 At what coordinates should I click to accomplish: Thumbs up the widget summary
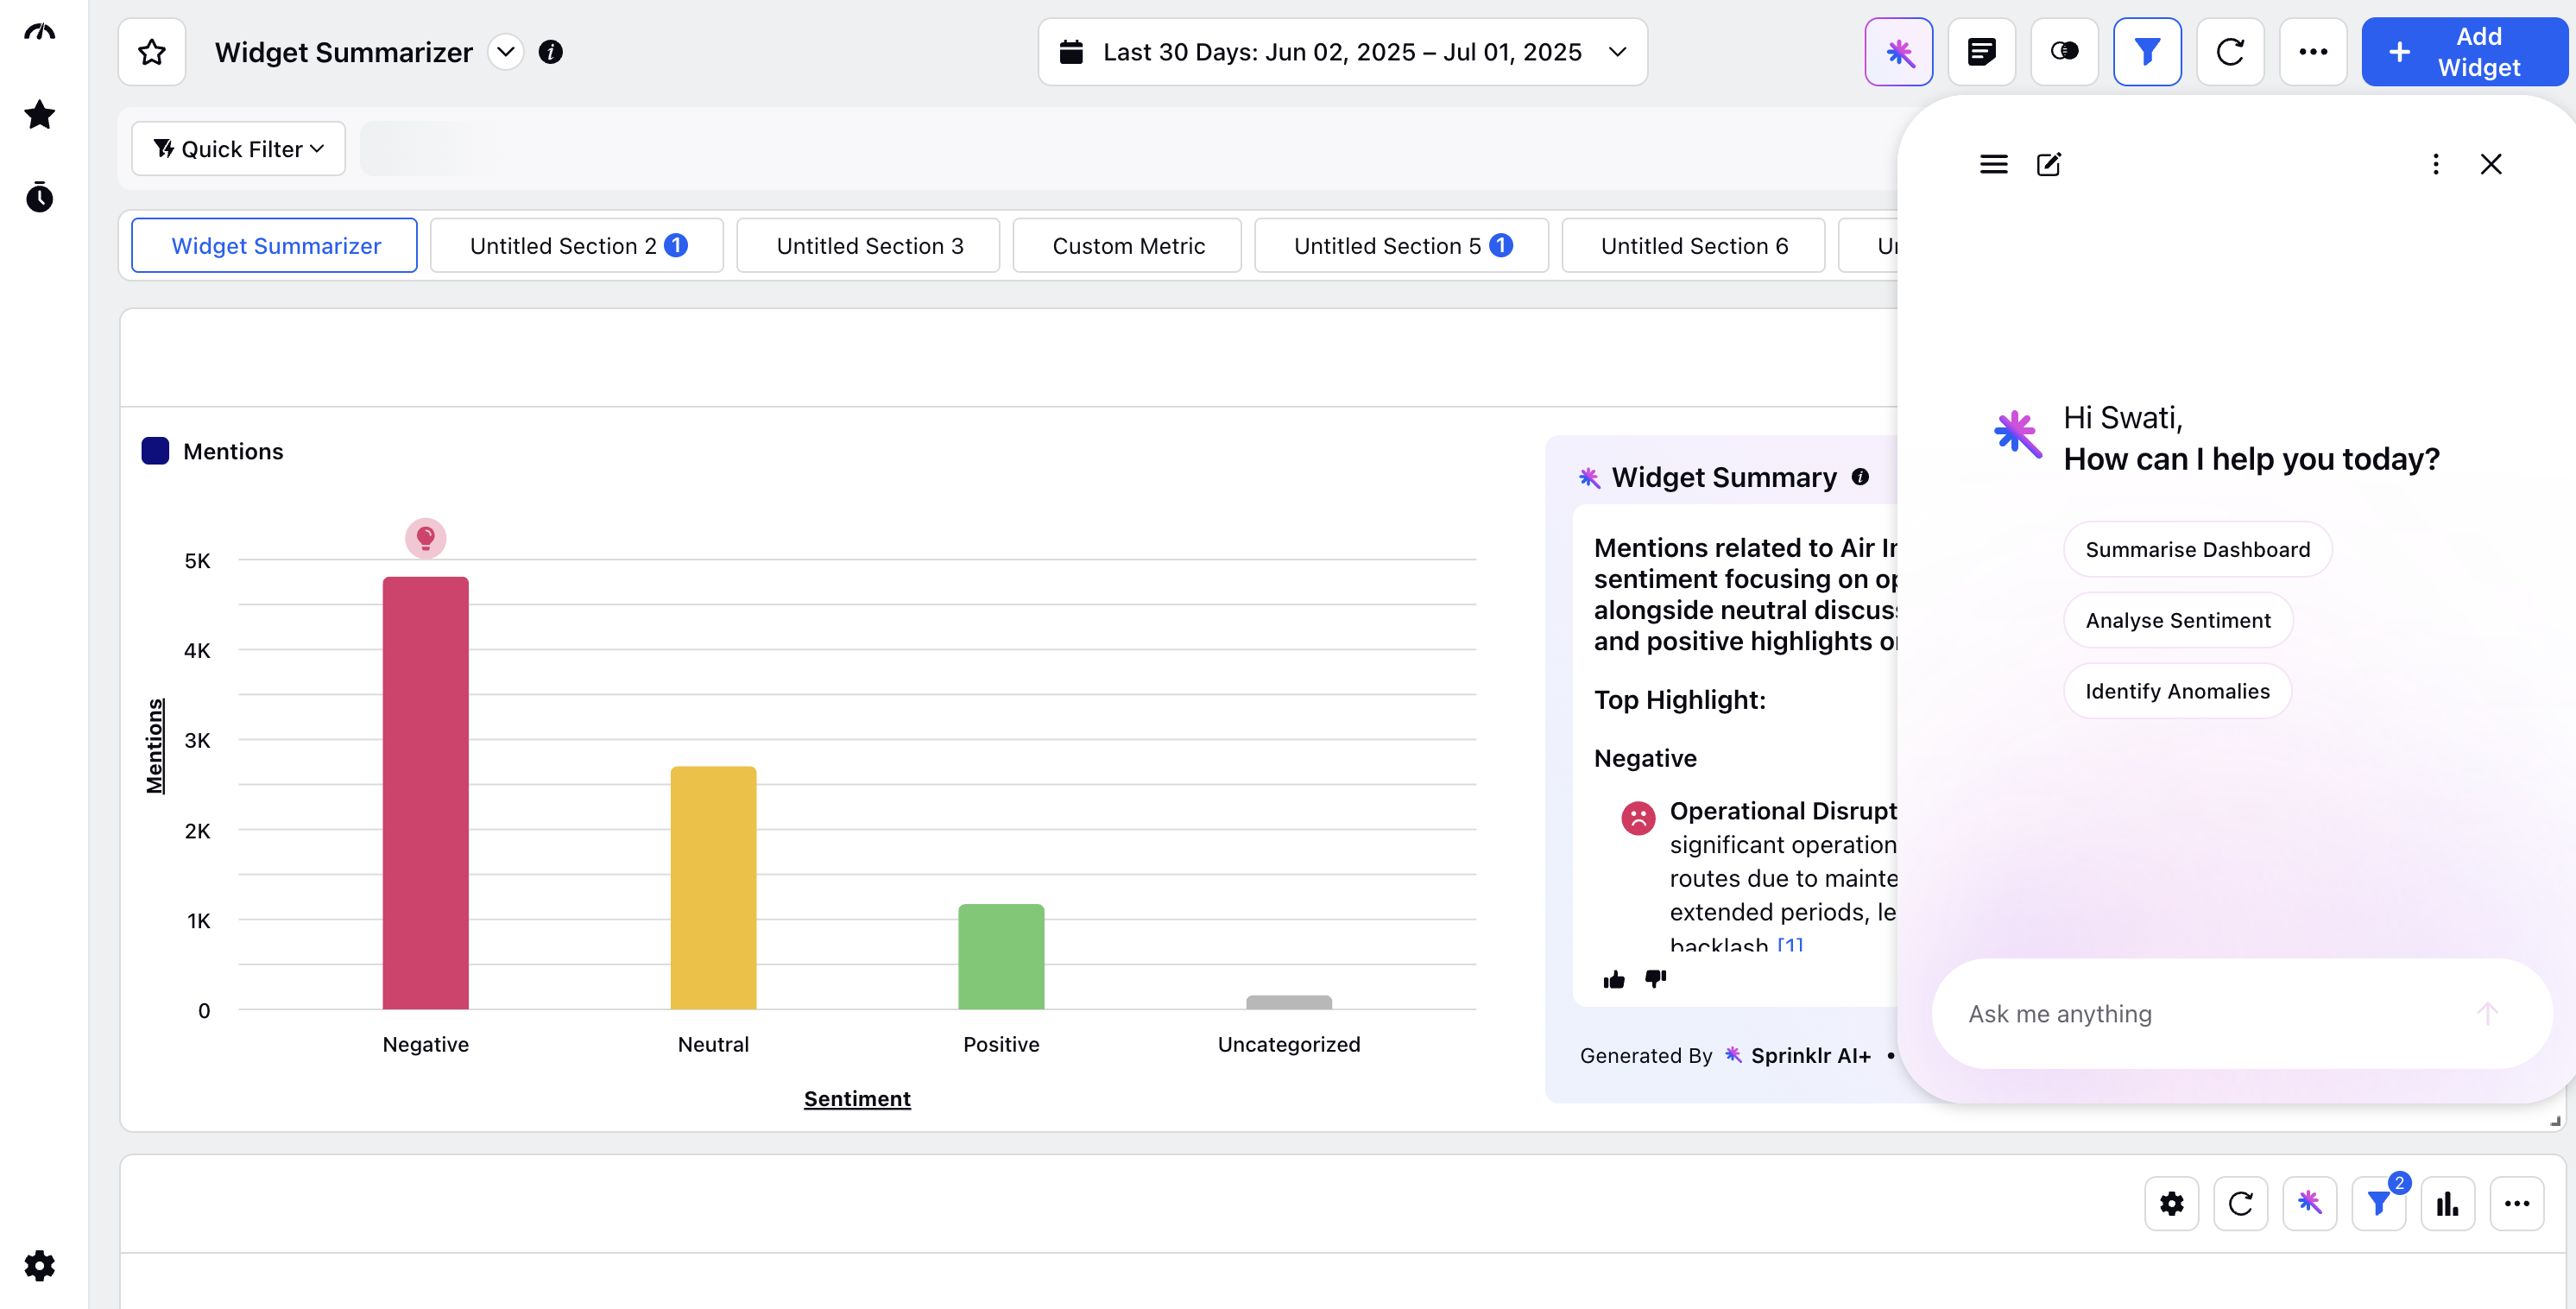tap(1614, 979)
